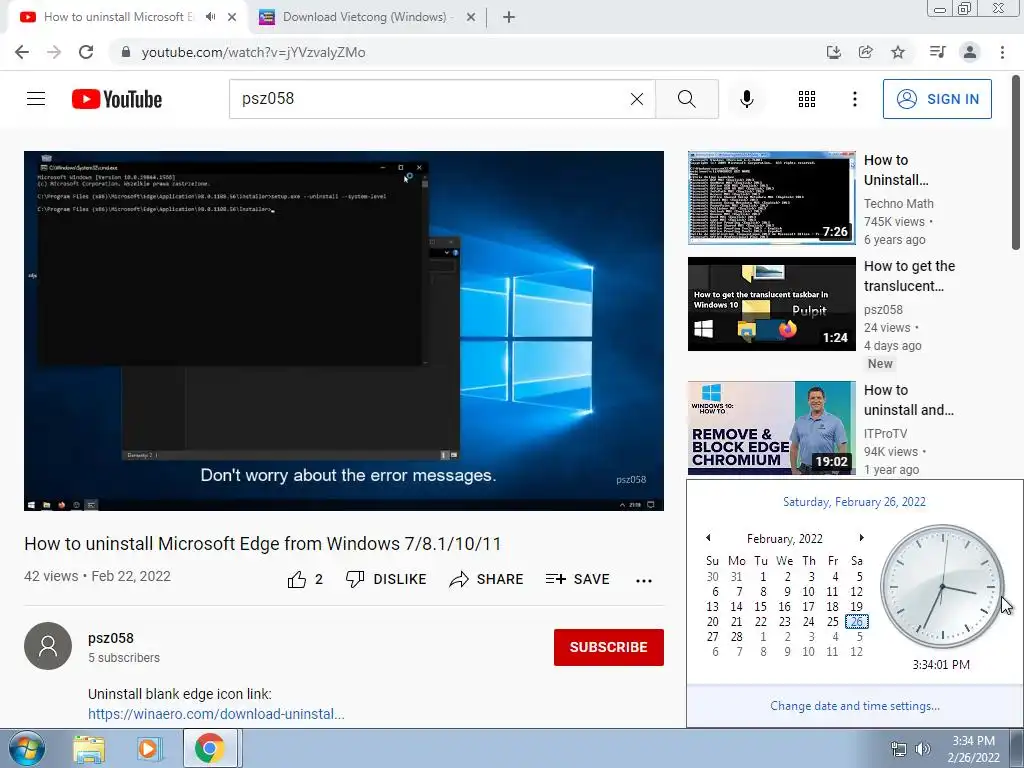Click the taskbar clock showing 3:34 PM

pyautogui.click(x=974, y=749)
